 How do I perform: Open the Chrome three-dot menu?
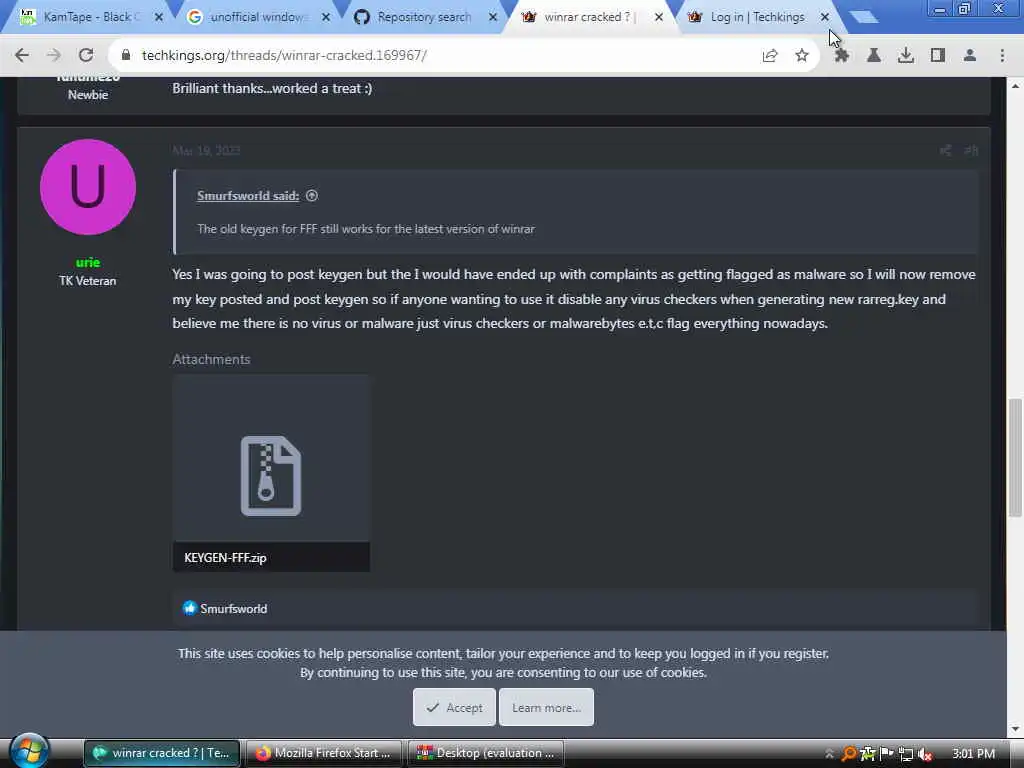click(1002, 56)
